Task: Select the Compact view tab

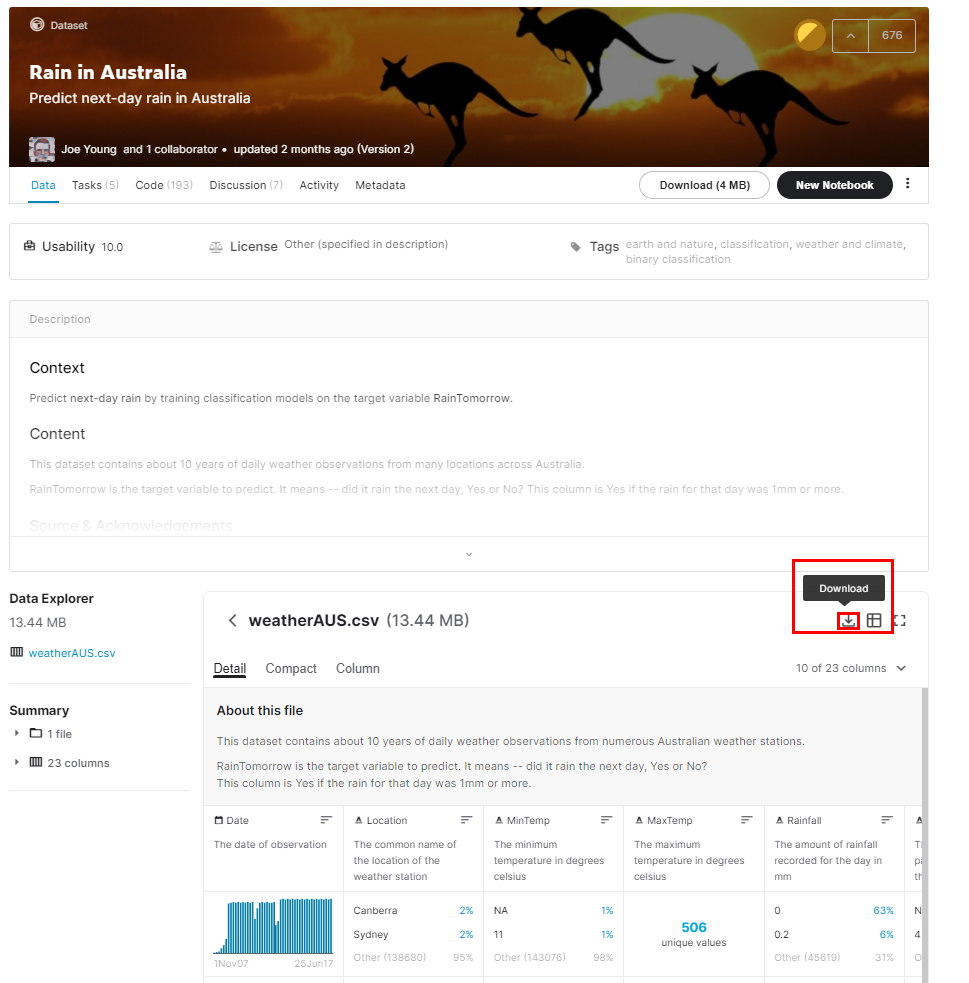Action: 291,668
